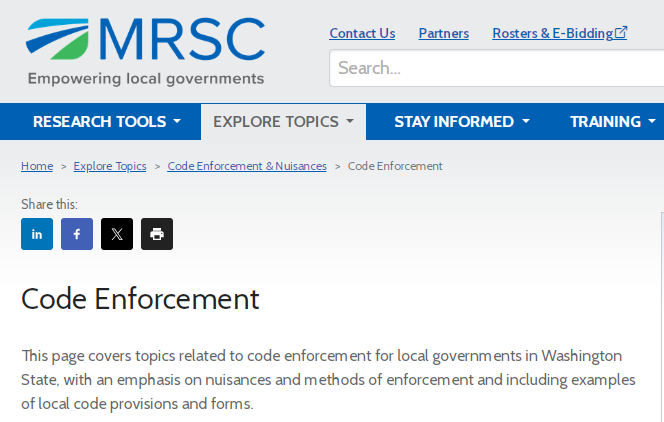Share page on Facebook

pos(77,234)
